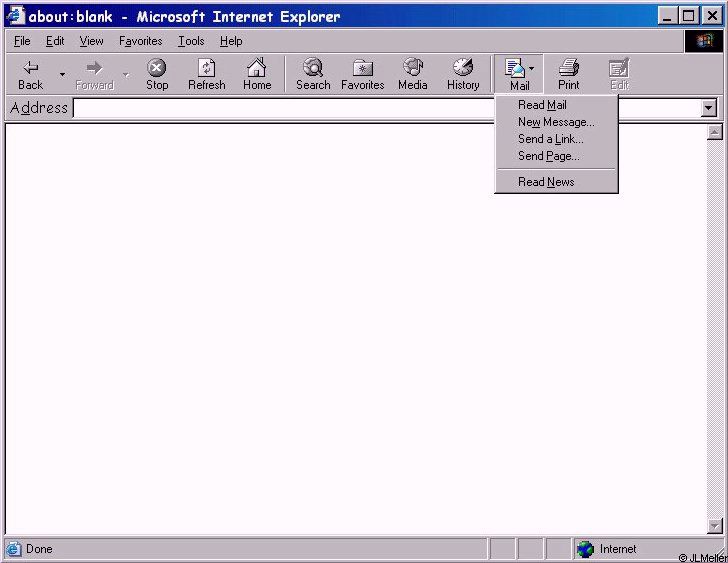This screenshot has height=563, width=728.
Task: Click inside the Address input field
Action: [387, 108]
